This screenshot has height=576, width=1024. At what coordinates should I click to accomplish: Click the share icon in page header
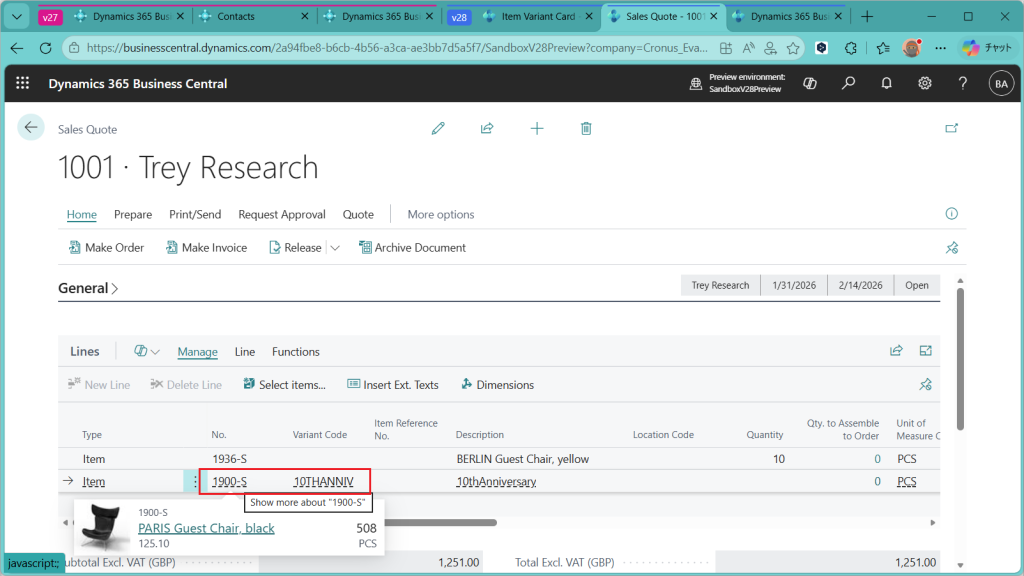point(487,129)
